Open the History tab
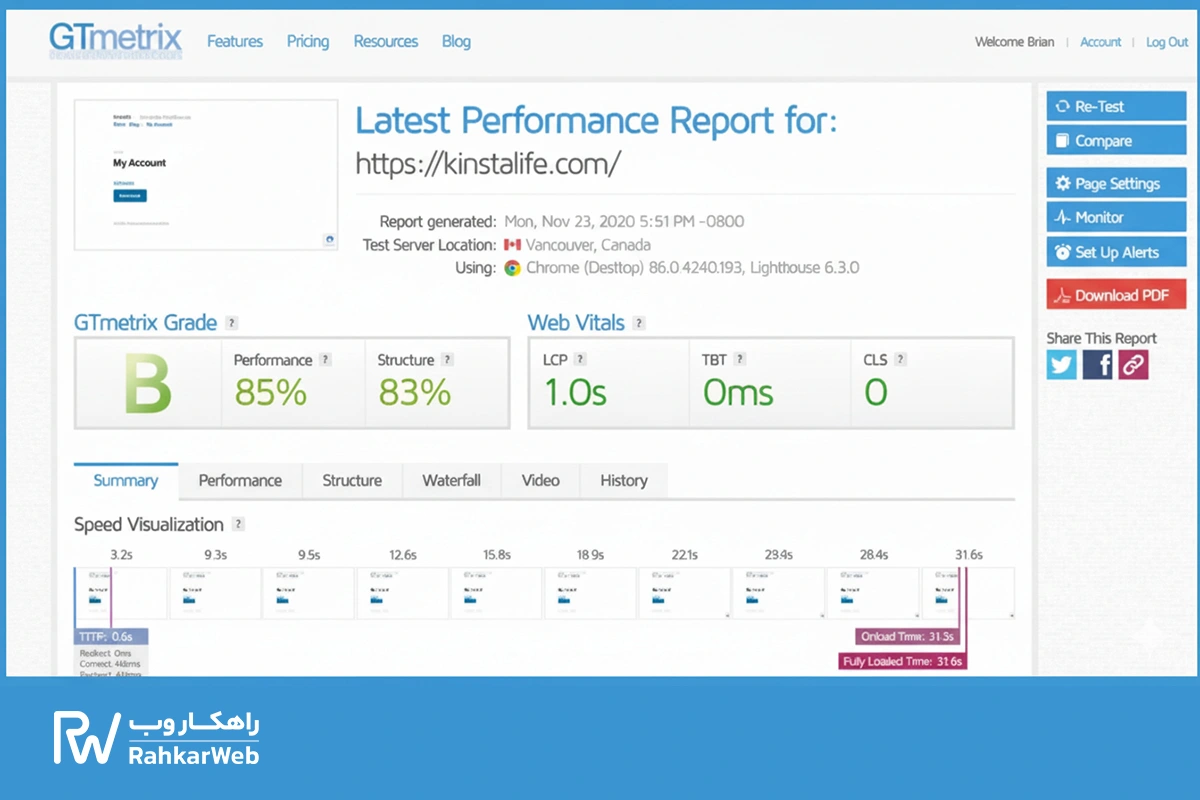 tap(624, 481)
